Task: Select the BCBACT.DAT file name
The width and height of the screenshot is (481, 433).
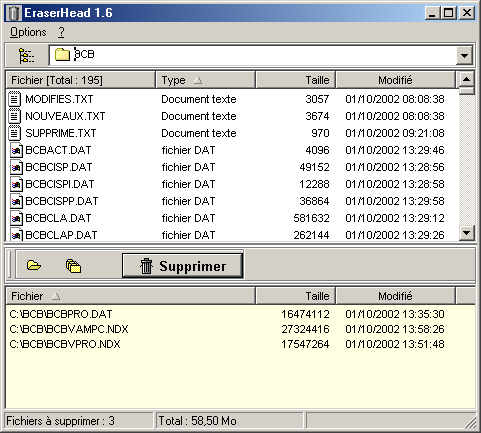Action: point(58,150)
